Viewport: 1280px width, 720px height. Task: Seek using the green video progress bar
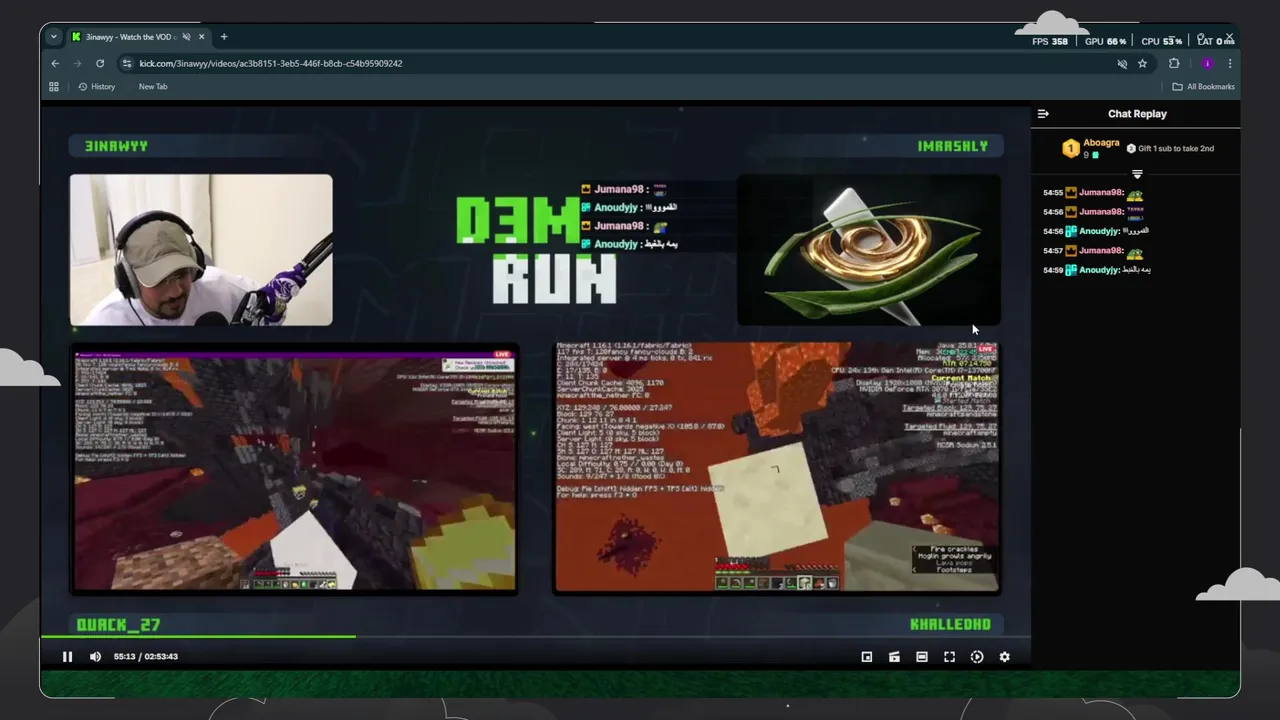click(535, 636)
